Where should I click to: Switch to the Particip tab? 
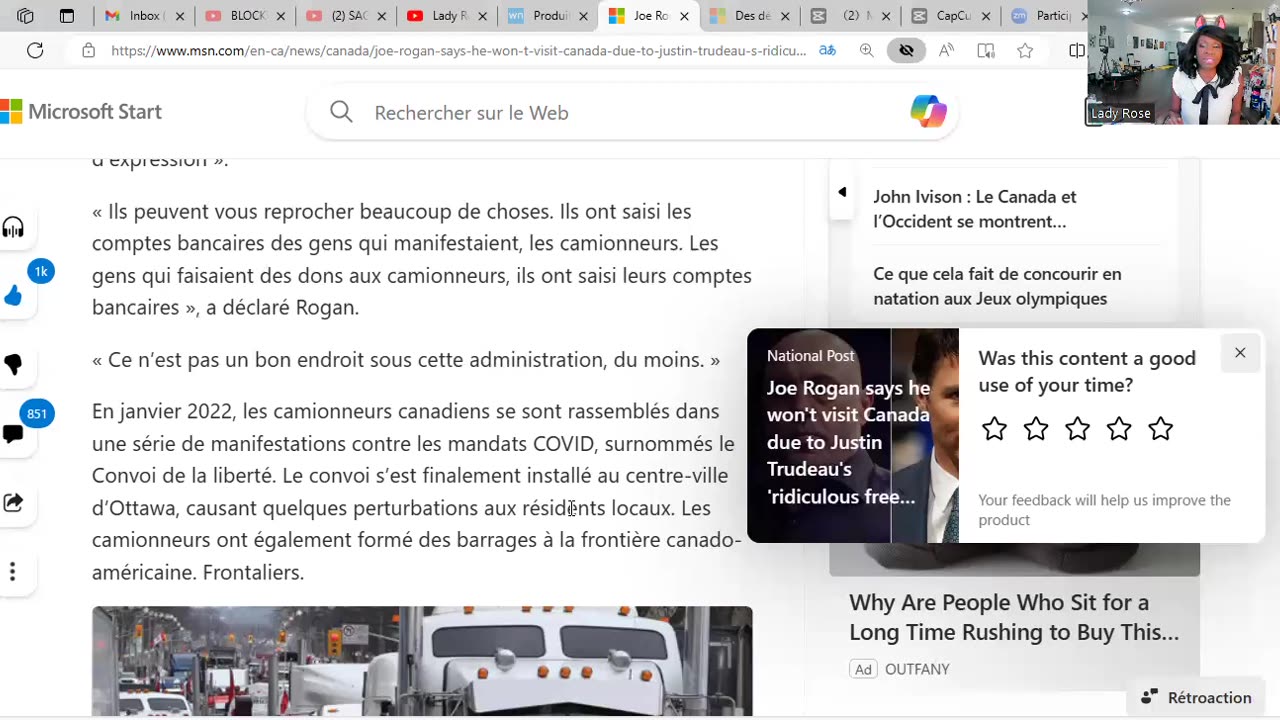(1045, 16)
